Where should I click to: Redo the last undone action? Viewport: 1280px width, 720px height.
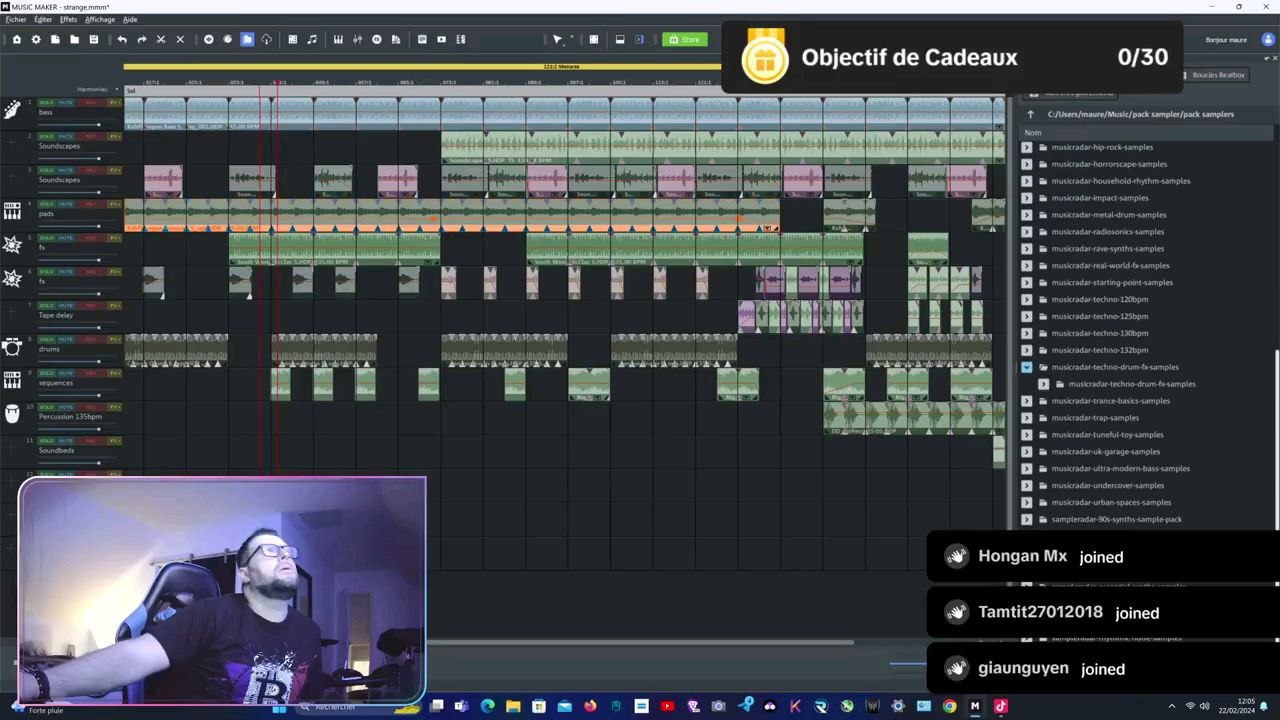tap(141, 39)
